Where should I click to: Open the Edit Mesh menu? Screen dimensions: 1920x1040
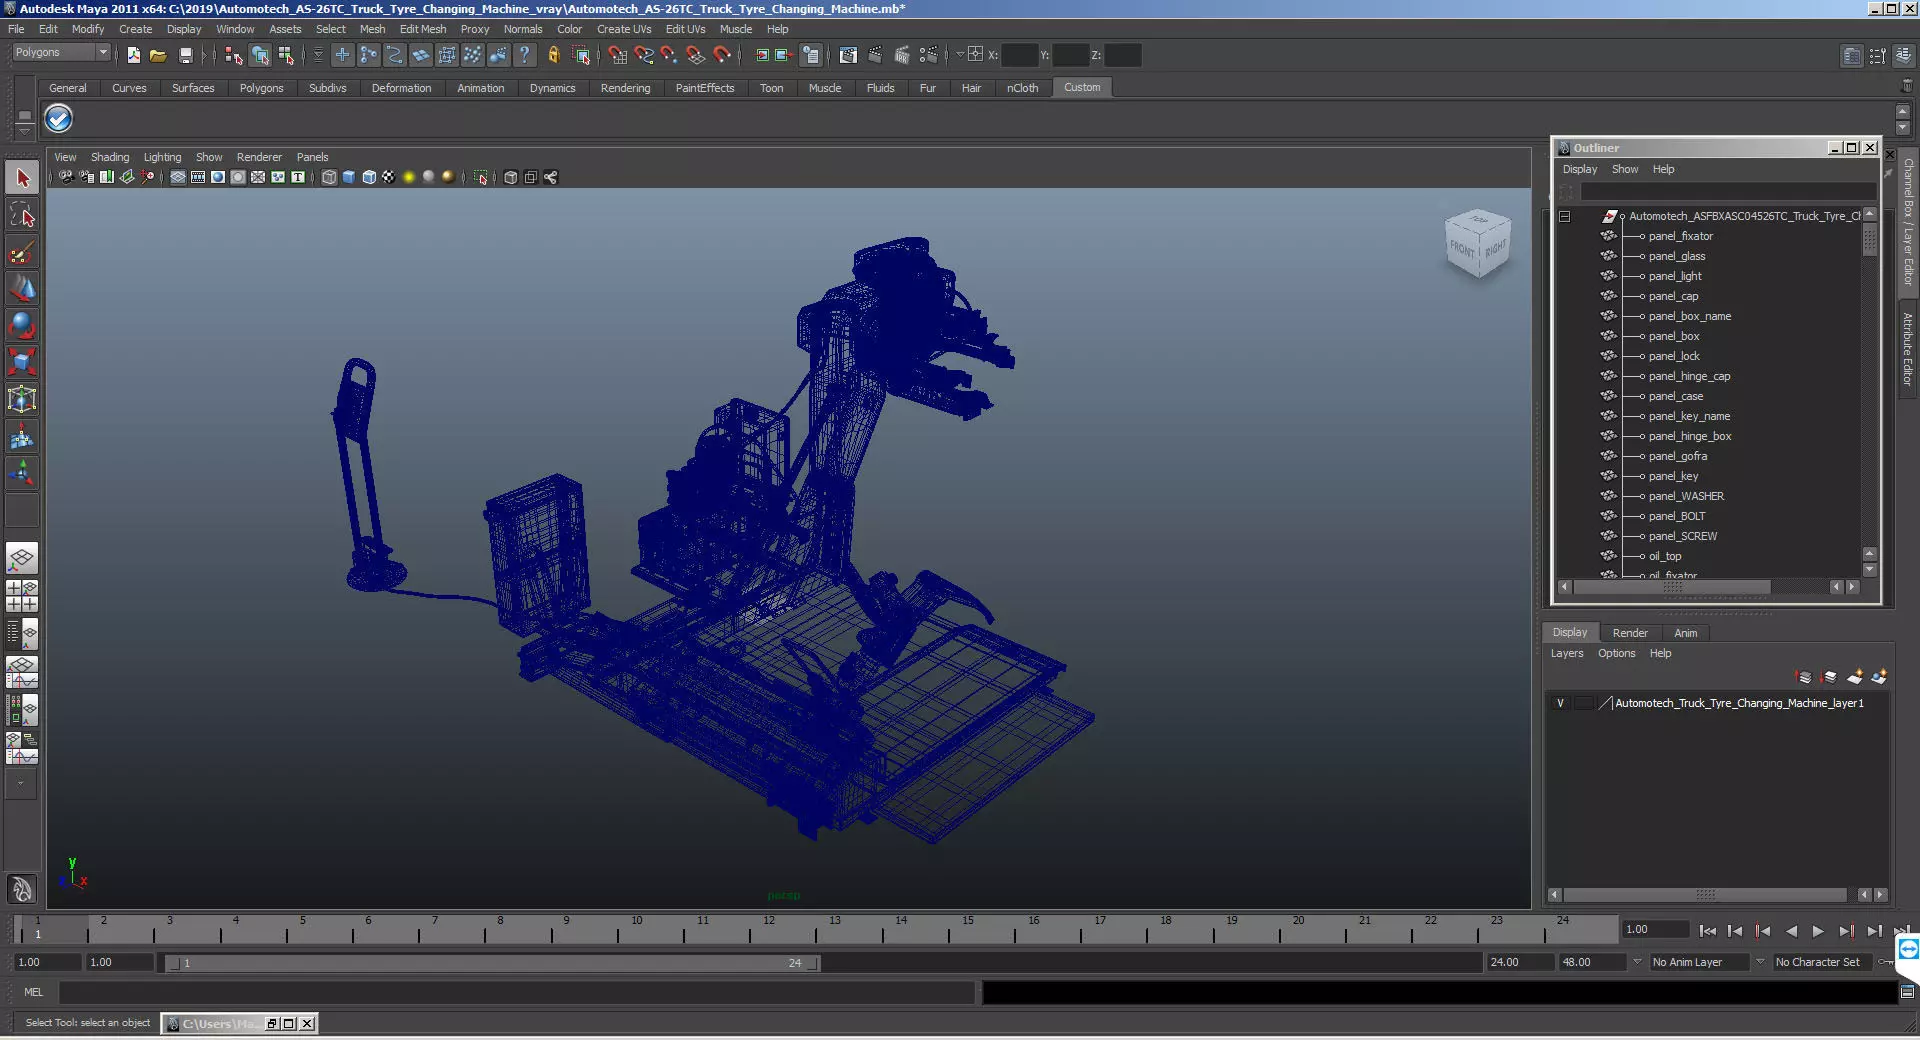(x=423, y=29)
